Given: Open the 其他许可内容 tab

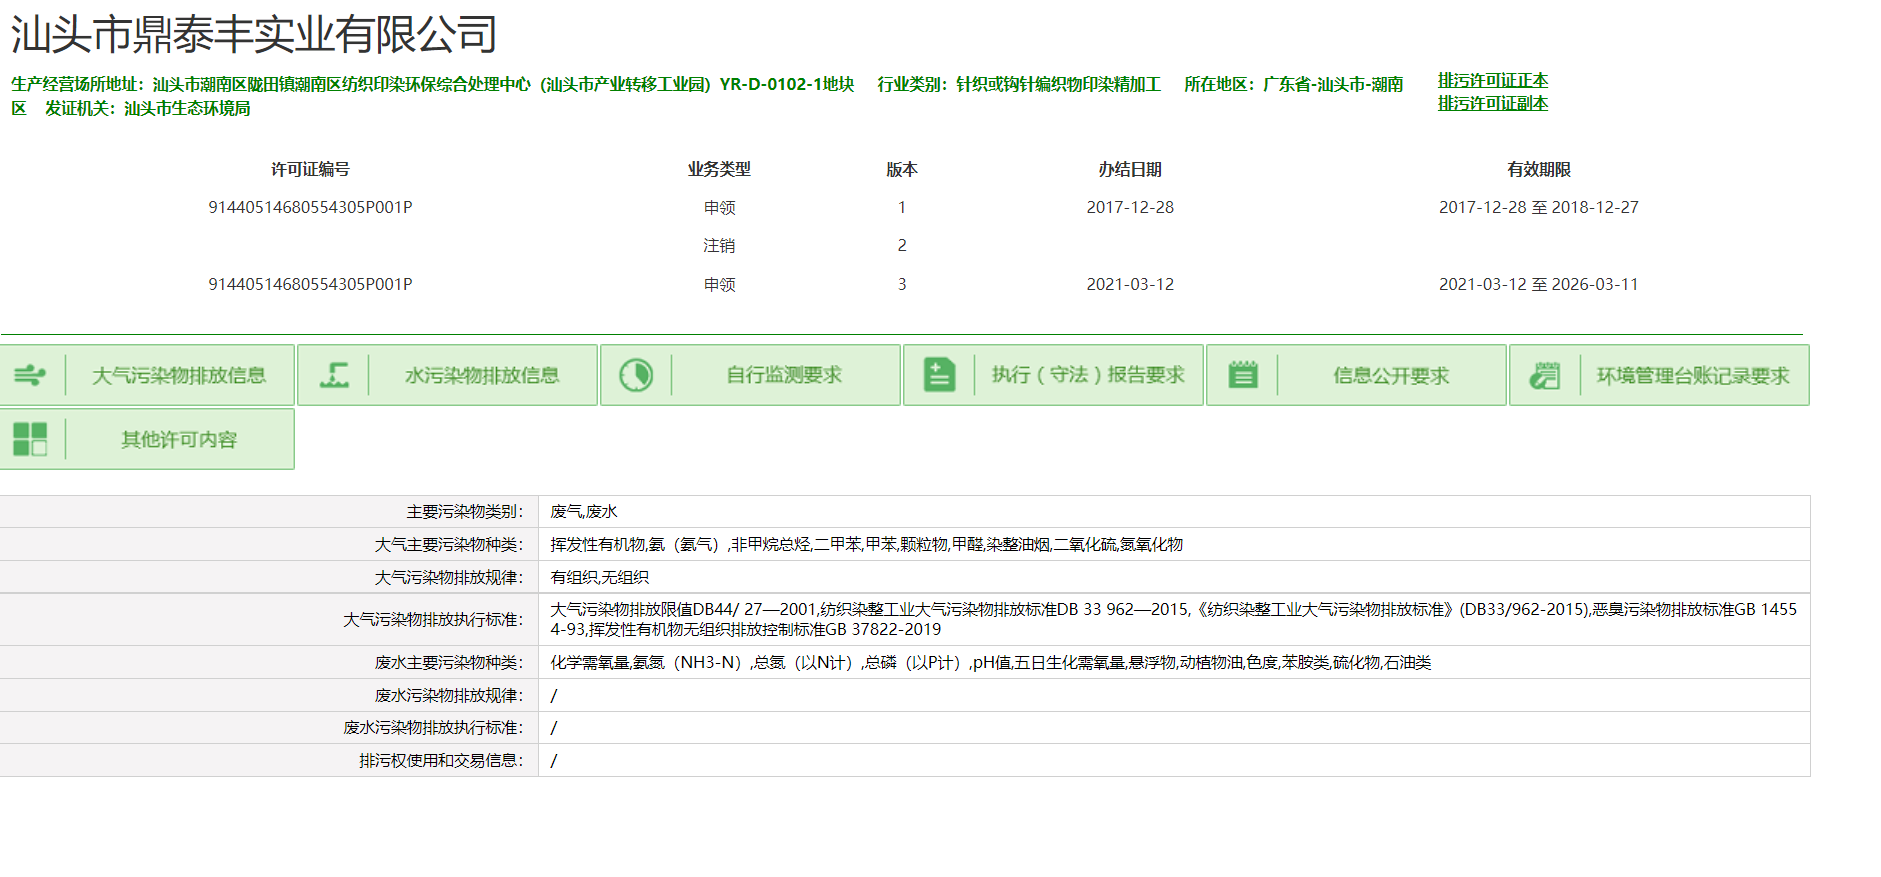Looking at the screenshot, I should pos(147,439).
